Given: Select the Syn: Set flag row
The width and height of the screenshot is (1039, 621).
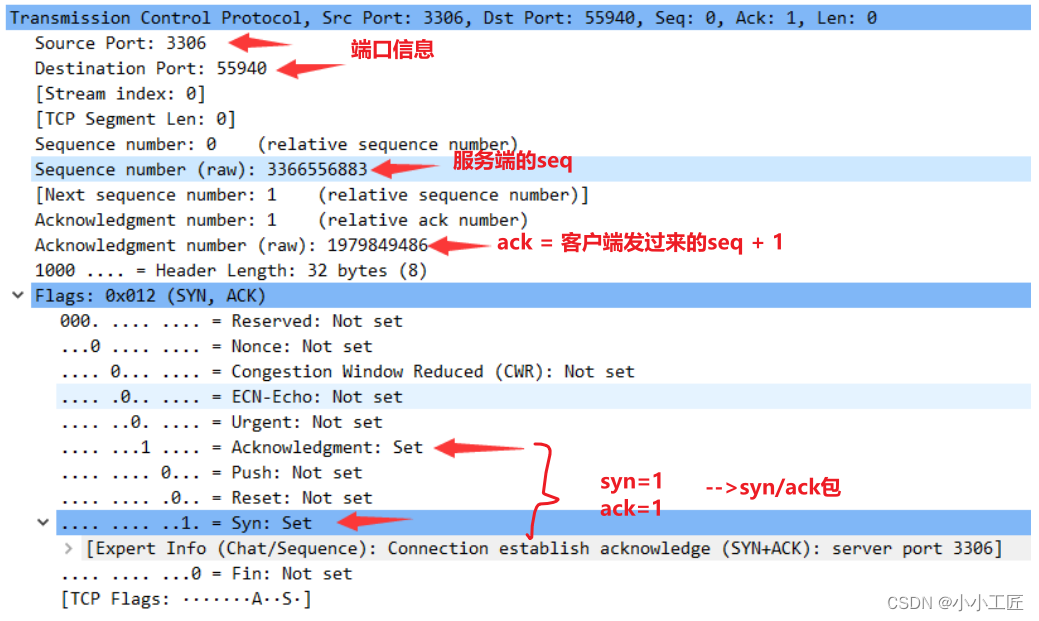Looking at the screenshot, I should pos(543,523).
